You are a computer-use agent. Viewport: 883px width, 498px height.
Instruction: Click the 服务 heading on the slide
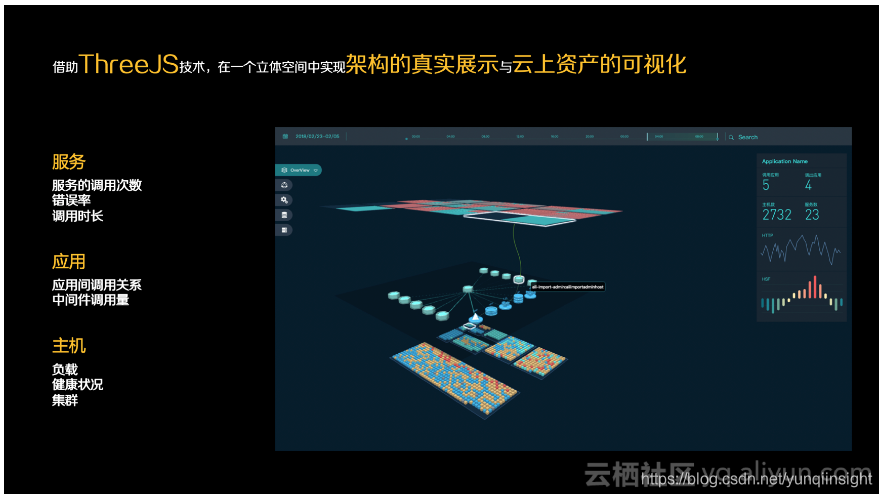pyautogui.click(x=69, y=162)
